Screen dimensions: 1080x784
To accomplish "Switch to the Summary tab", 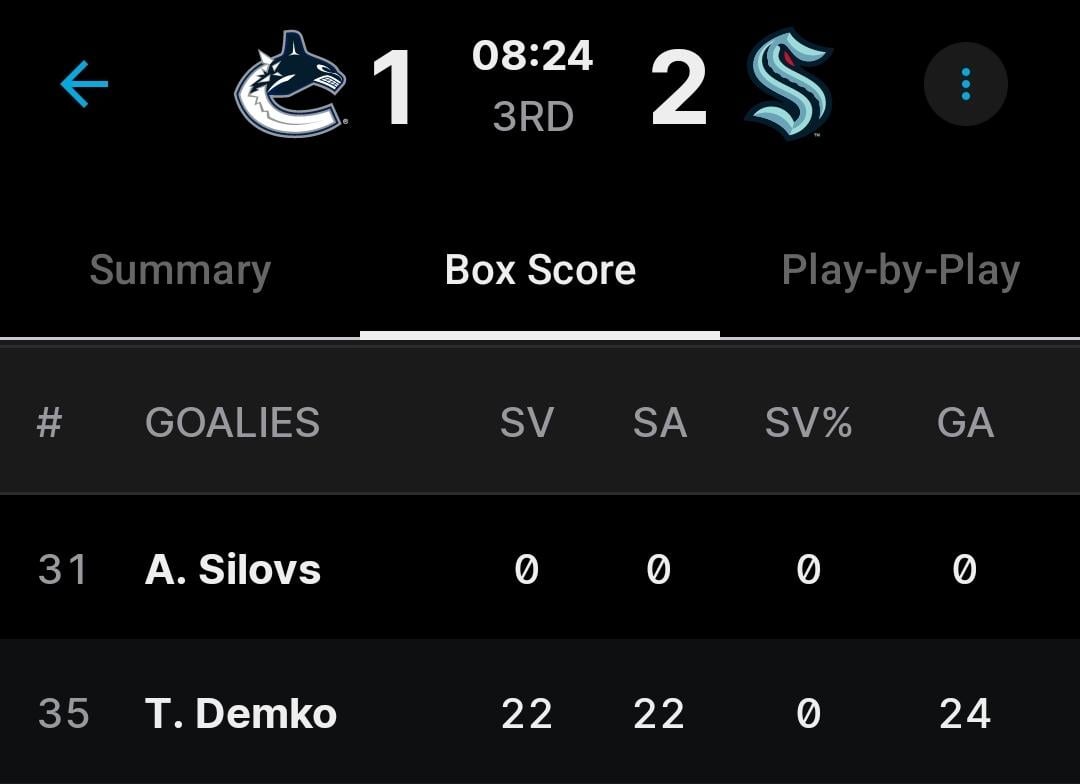I will click(x=180, y=271).
